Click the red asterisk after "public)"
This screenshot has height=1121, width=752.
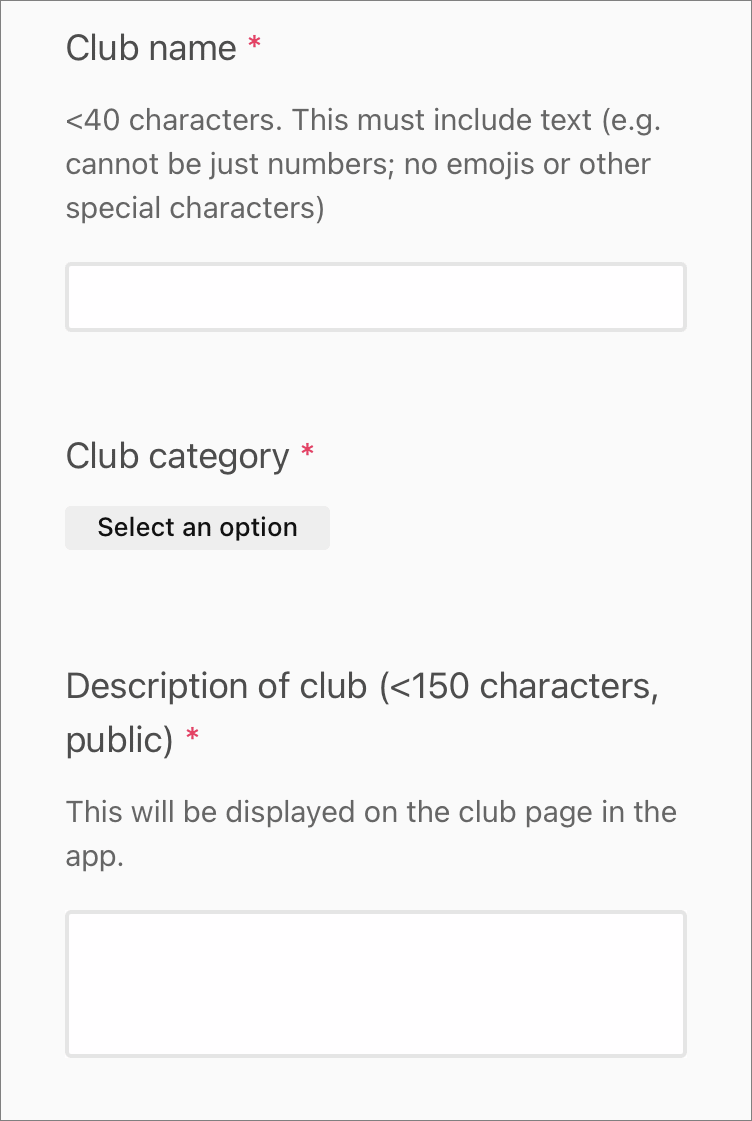pyautogui.click(x=193, y=738)
